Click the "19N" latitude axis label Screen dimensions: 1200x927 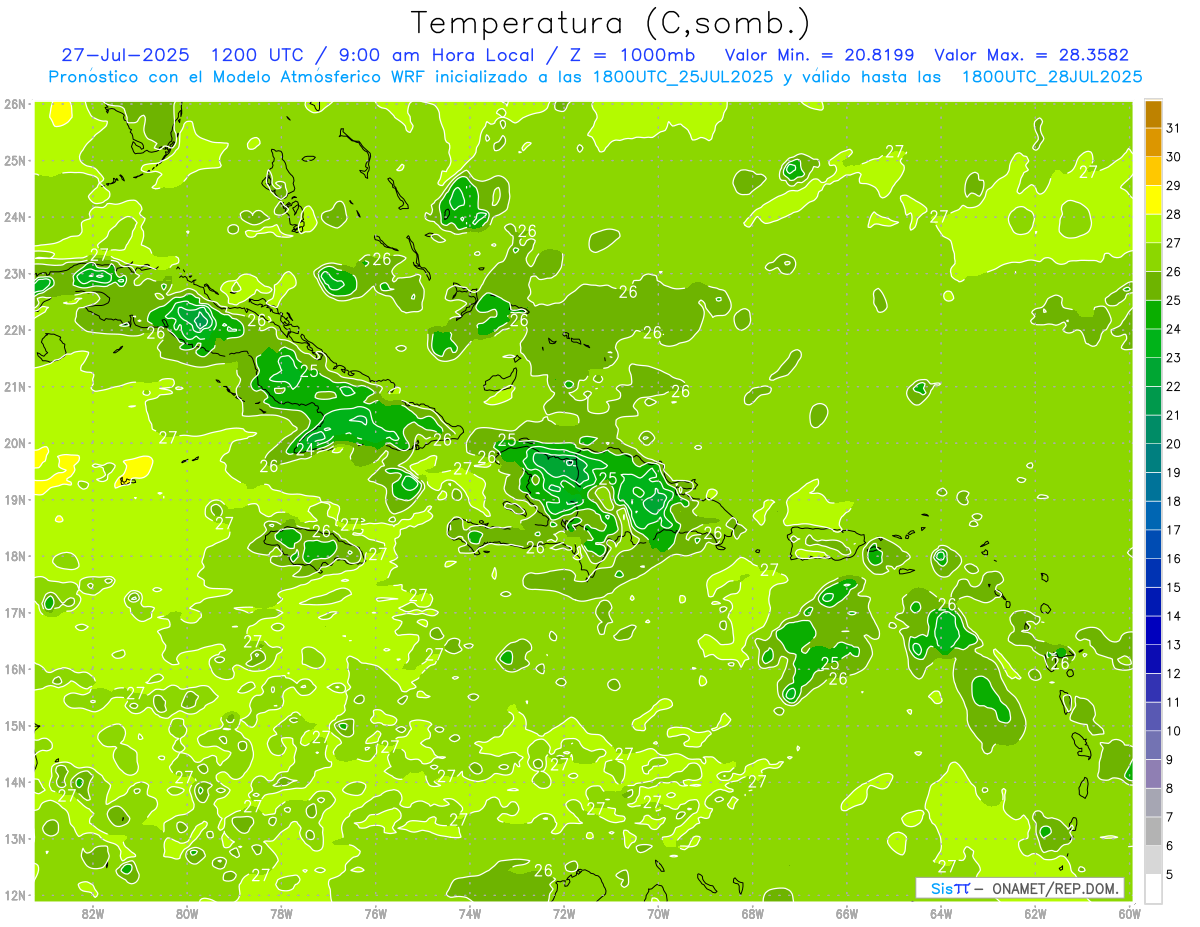pyautogui.click(x=15, y=500)
